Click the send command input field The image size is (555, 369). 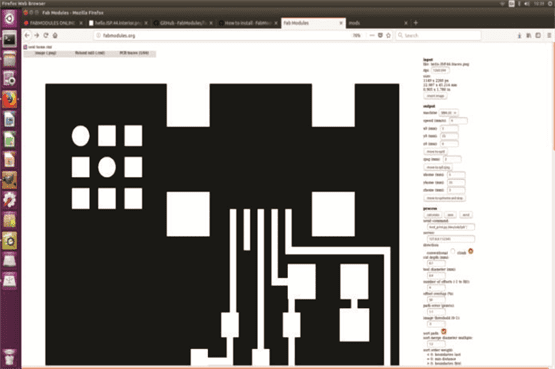451,227
